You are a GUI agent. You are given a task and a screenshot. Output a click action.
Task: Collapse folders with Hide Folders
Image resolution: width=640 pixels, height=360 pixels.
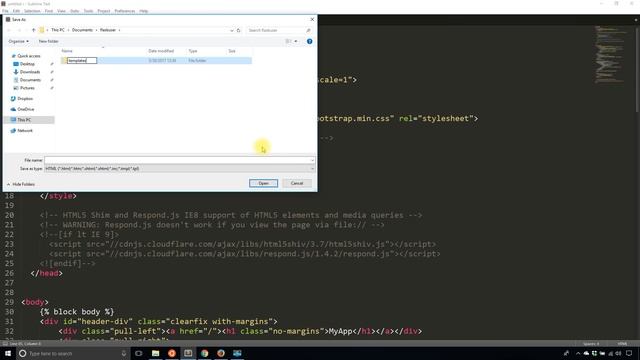(x=20, y=184)
